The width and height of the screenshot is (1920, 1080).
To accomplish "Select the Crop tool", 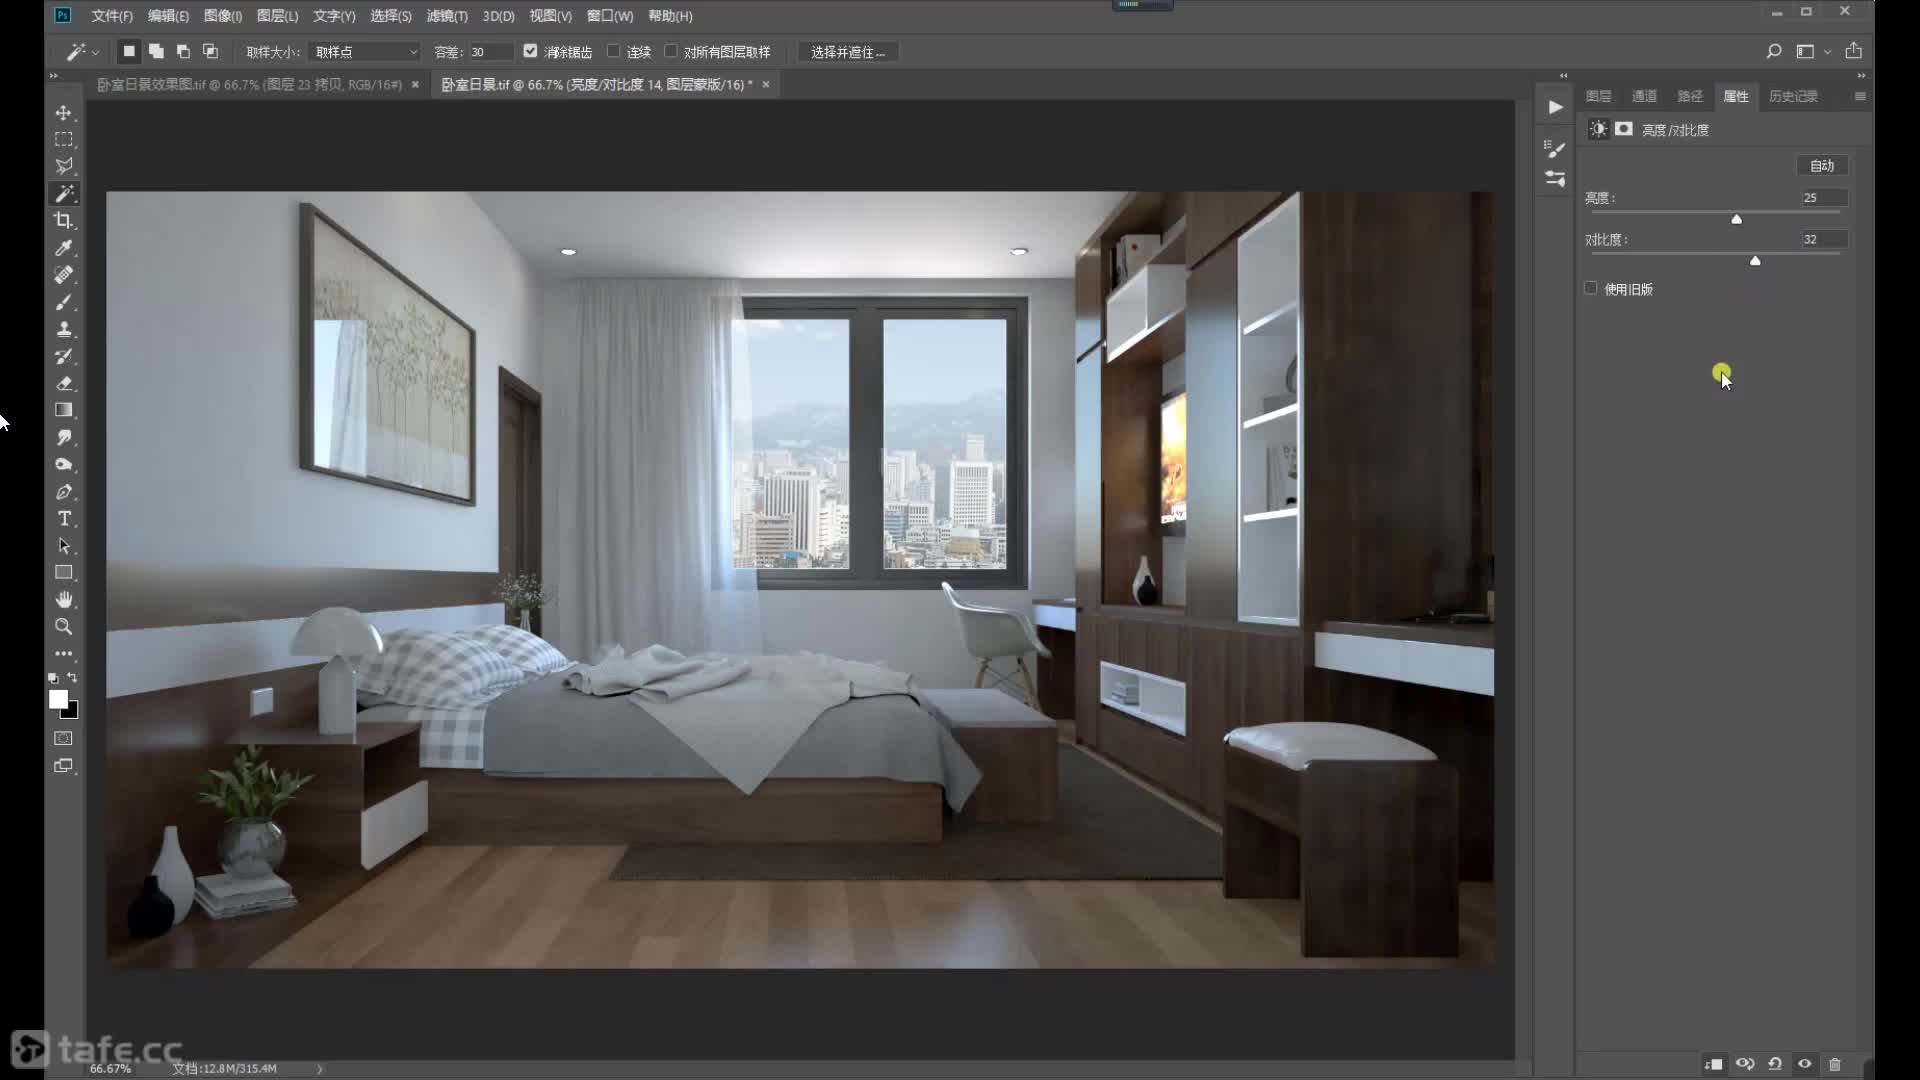I will (x=63, y=220).
